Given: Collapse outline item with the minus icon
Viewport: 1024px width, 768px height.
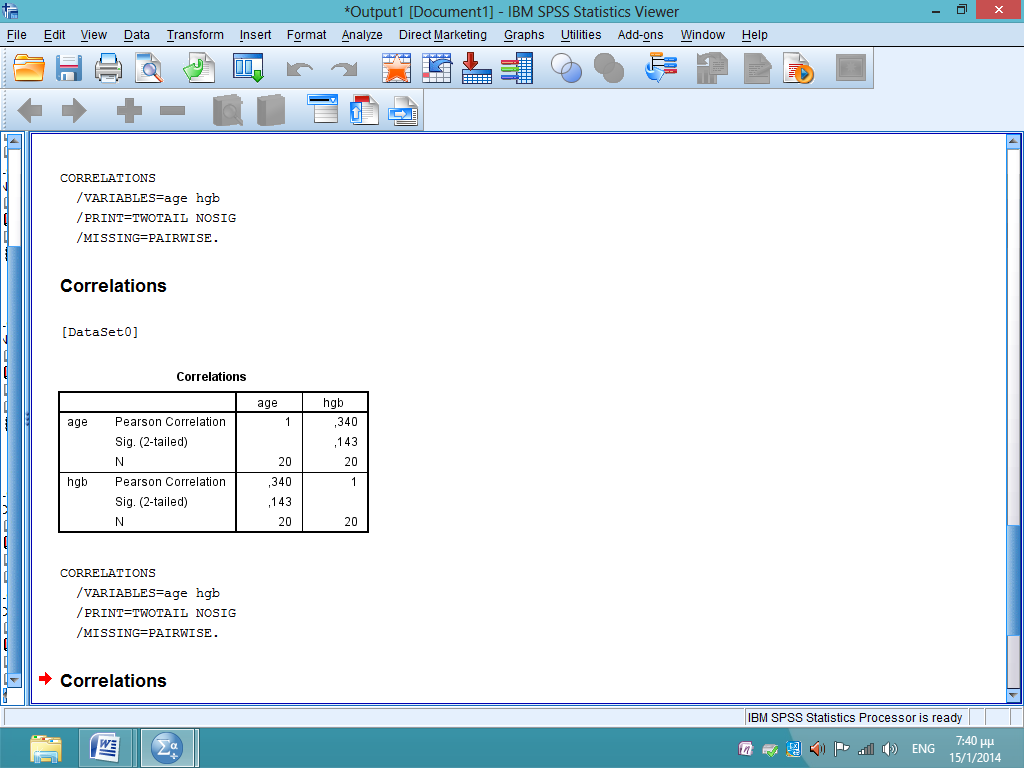Looking at the screenshot, I should point(172,110).
